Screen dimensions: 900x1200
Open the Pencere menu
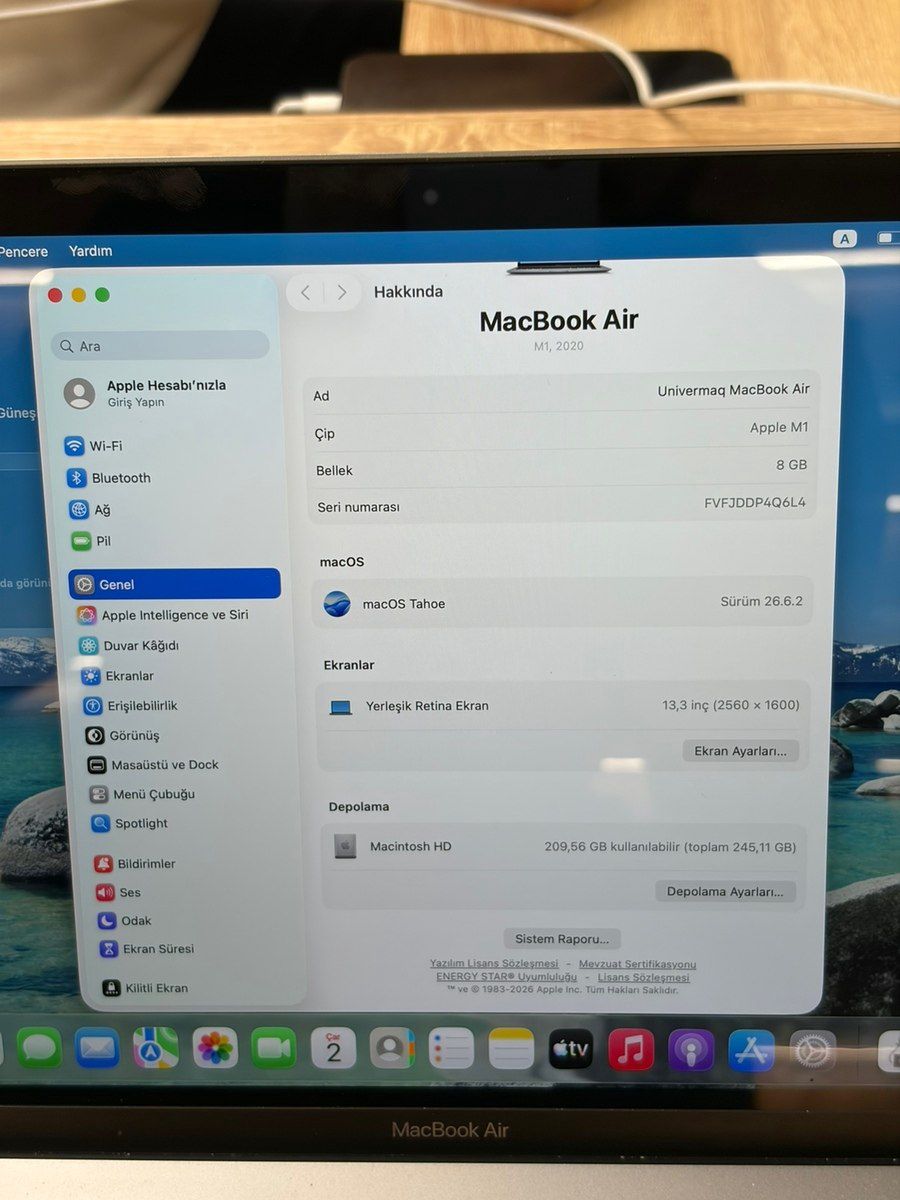pos(23,251)
